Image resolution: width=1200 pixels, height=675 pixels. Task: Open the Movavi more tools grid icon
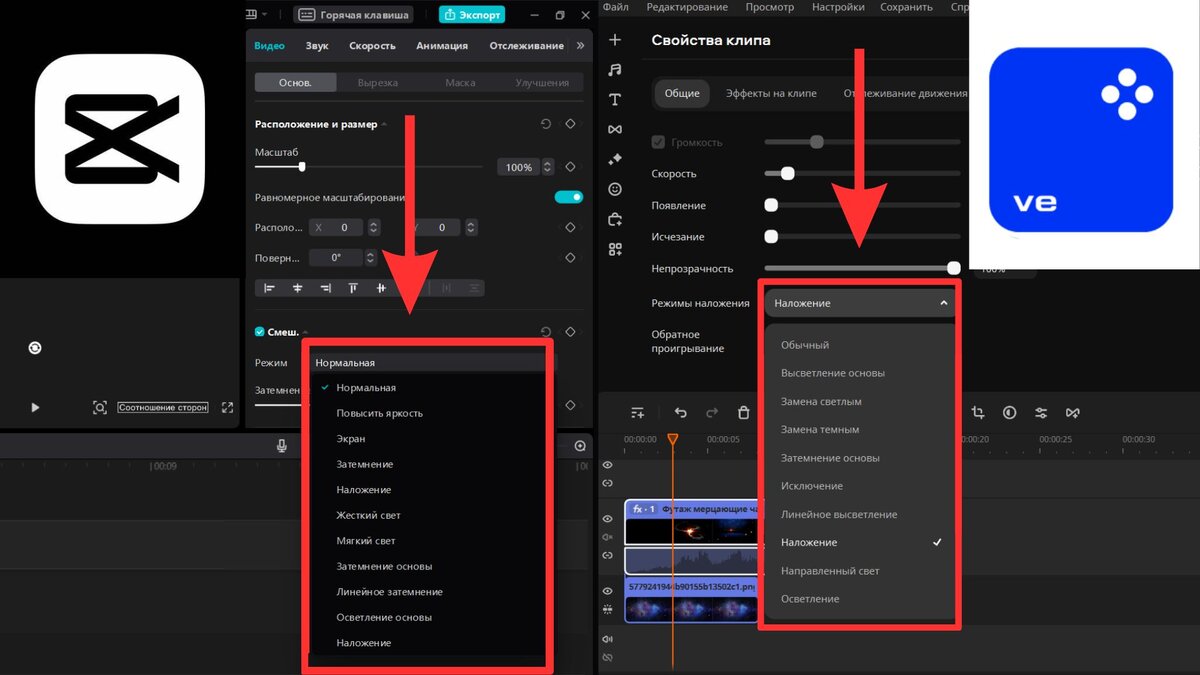point(615,249)
